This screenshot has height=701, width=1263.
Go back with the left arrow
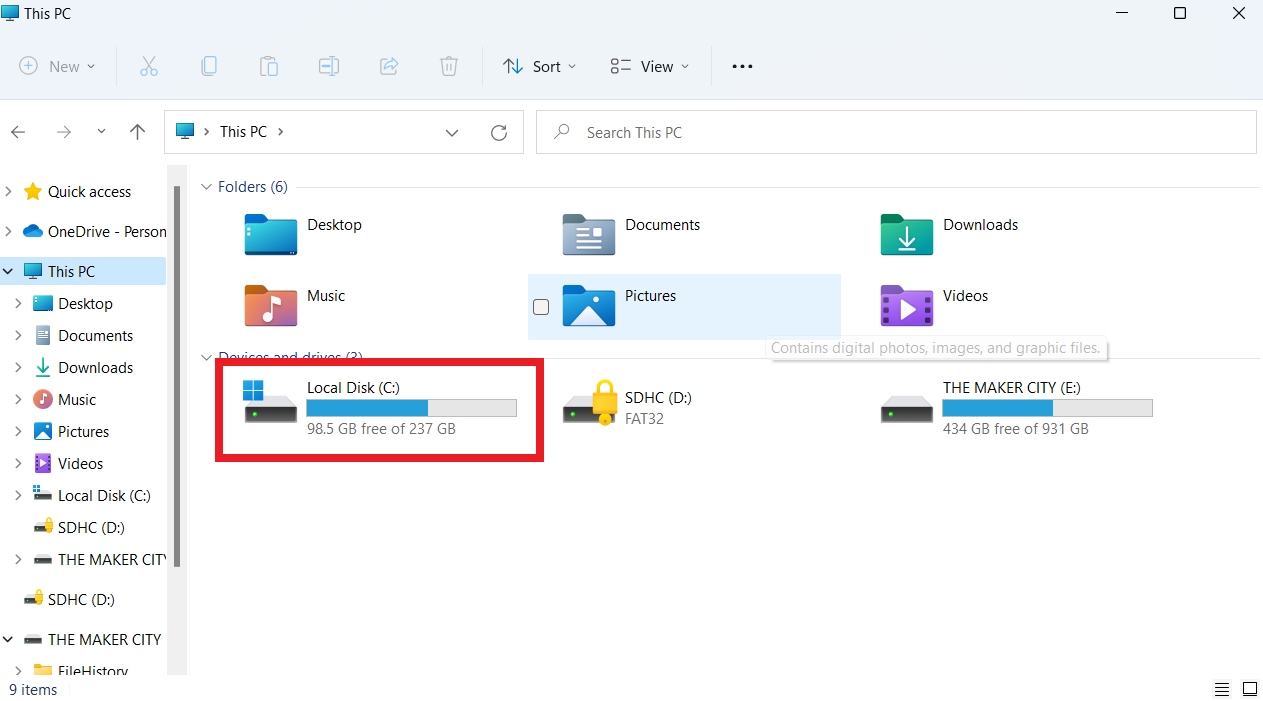19,132
